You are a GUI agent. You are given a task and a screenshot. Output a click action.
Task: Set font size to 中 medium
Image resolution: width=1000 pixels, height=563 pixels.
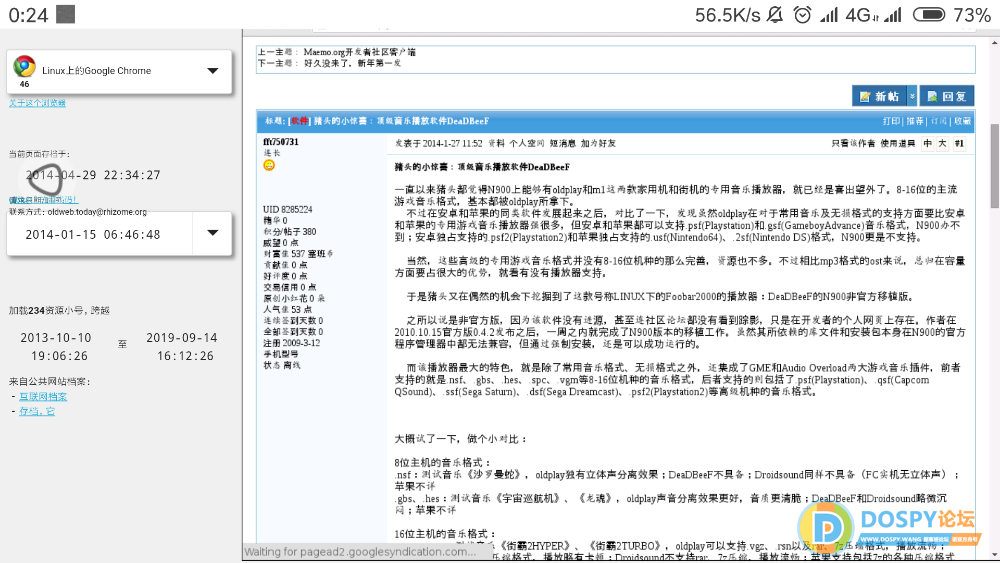click(x=927, y=143)
